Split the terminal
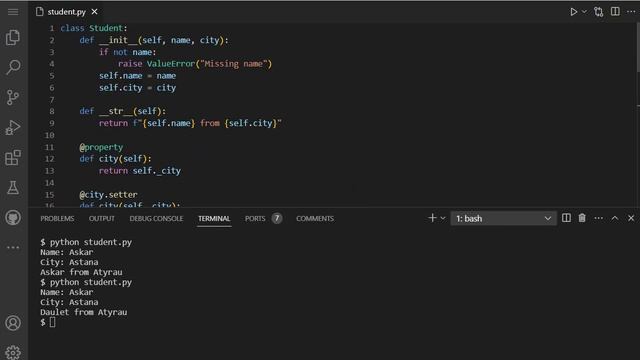The width and height of the screenshot is (640, 360). coord(566,218)
